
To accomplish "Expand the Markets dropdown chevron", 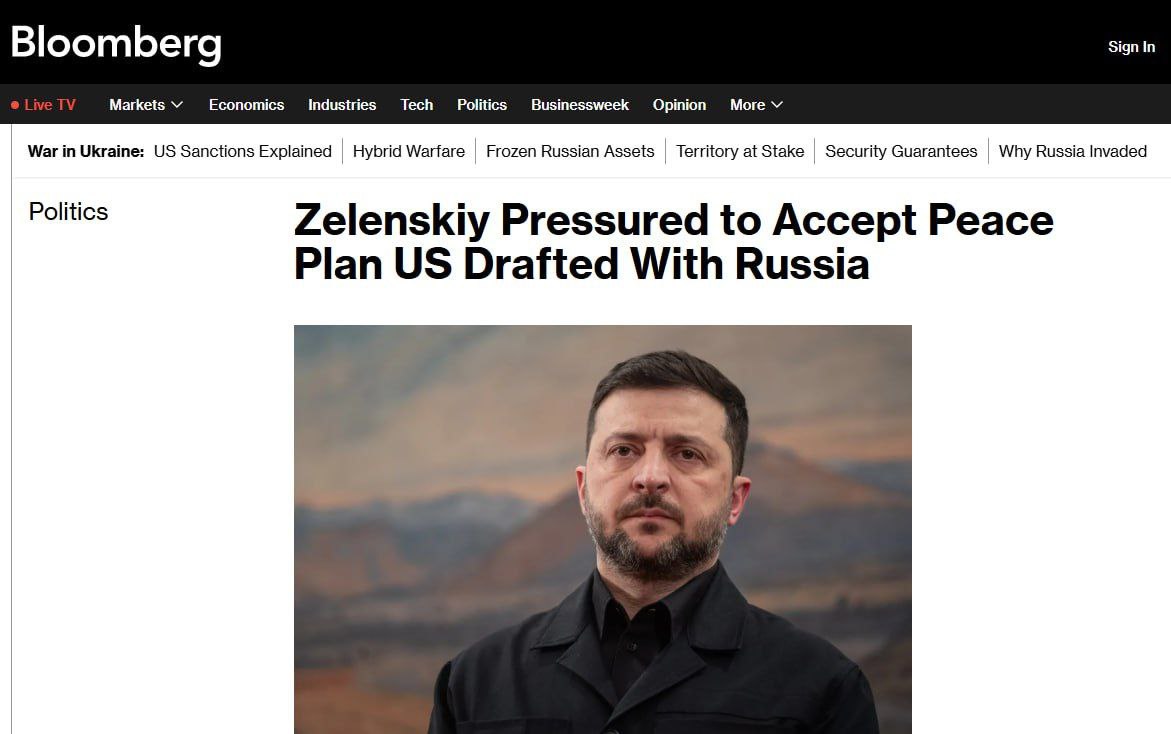I will [177, 105].
